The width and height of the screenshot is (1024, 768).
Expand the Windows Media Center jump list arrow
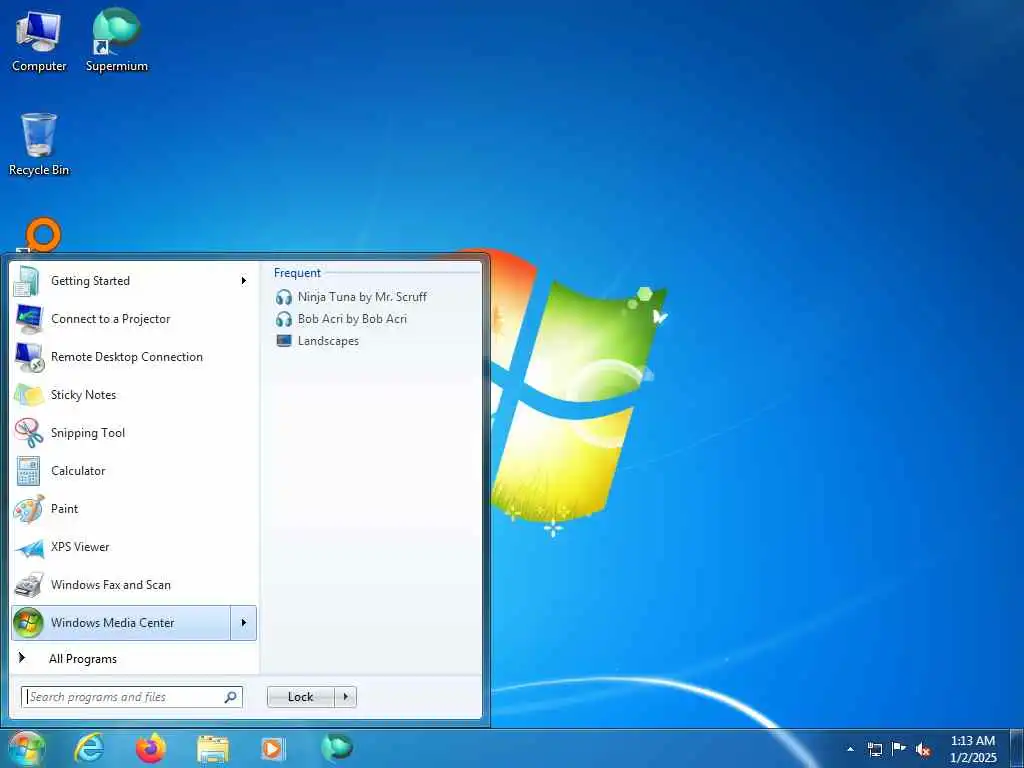pyautogui.click(x=244, y=623)
